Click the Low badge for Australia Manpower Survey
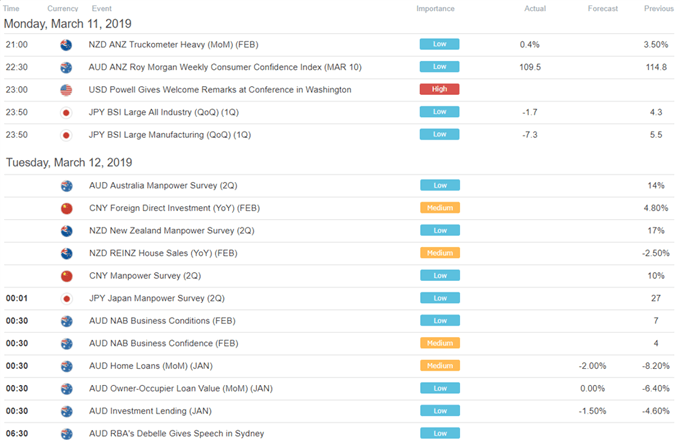The height and width of the screenshot is (440, 680). pos(440,185)
